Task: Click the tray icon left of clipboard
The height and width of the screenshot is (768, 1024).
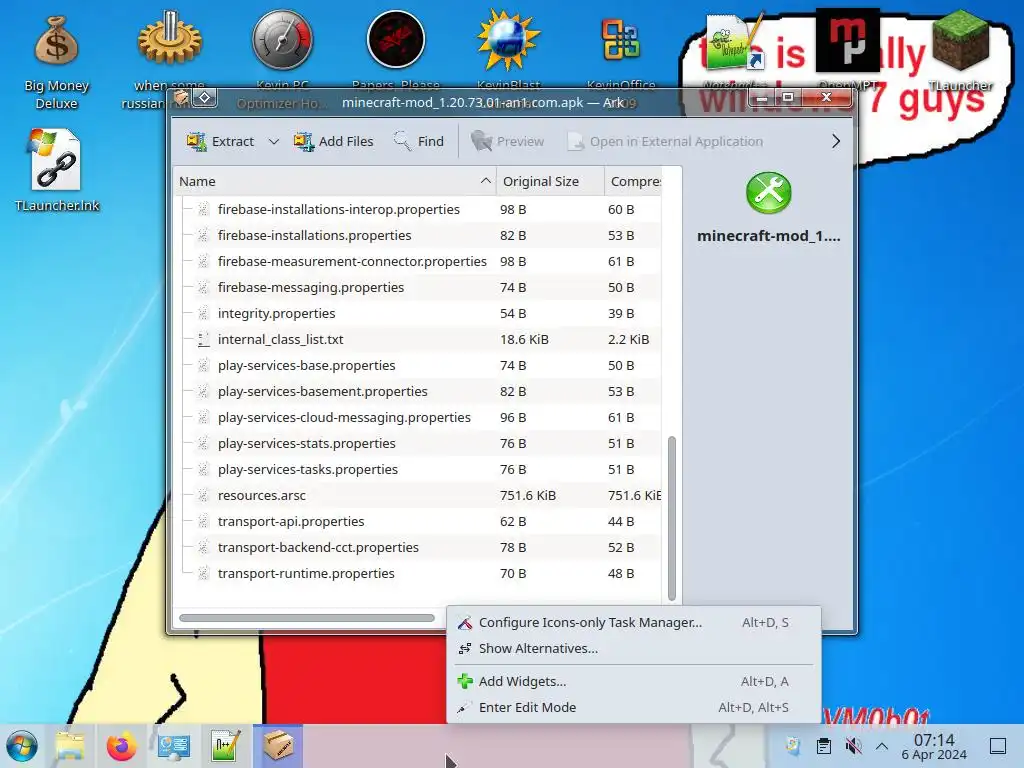Action: point(792,746)
